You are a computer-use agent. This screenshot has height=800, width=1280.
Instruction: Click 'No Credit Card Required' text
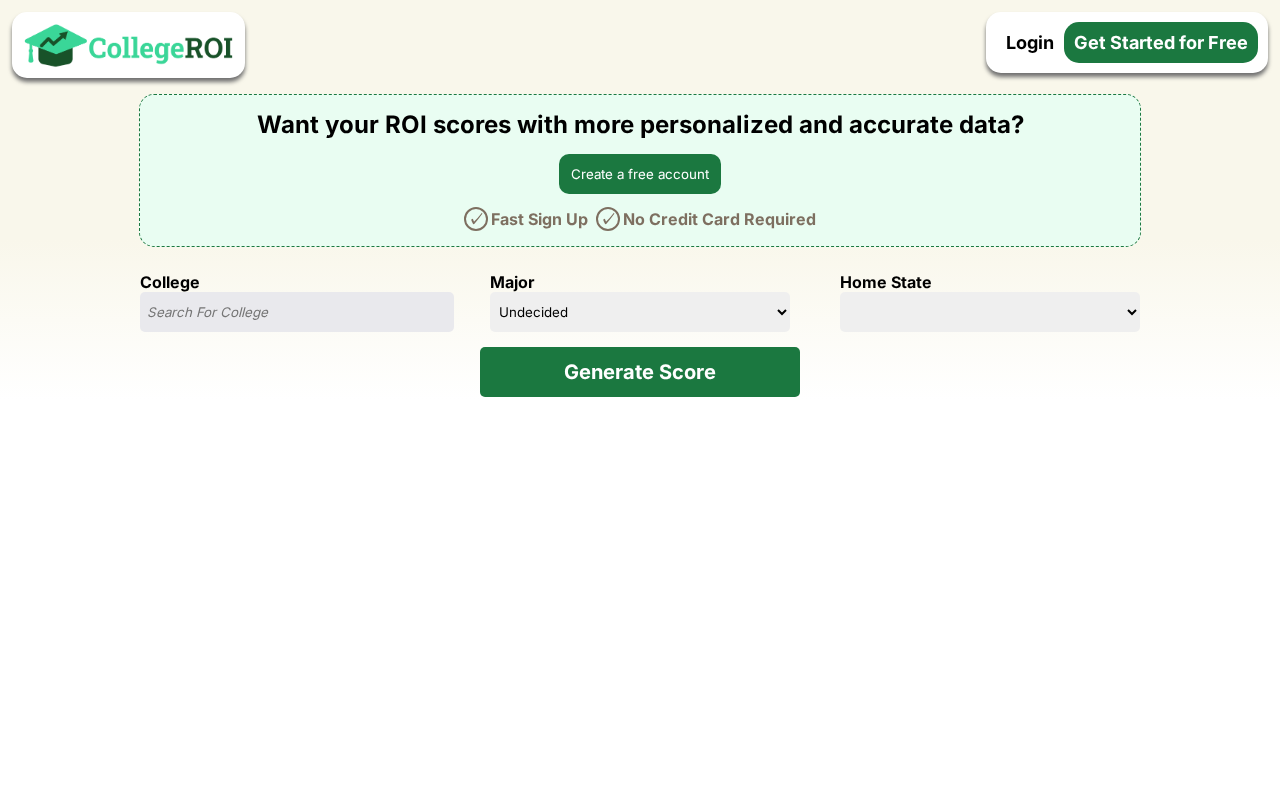pos(719,219)
